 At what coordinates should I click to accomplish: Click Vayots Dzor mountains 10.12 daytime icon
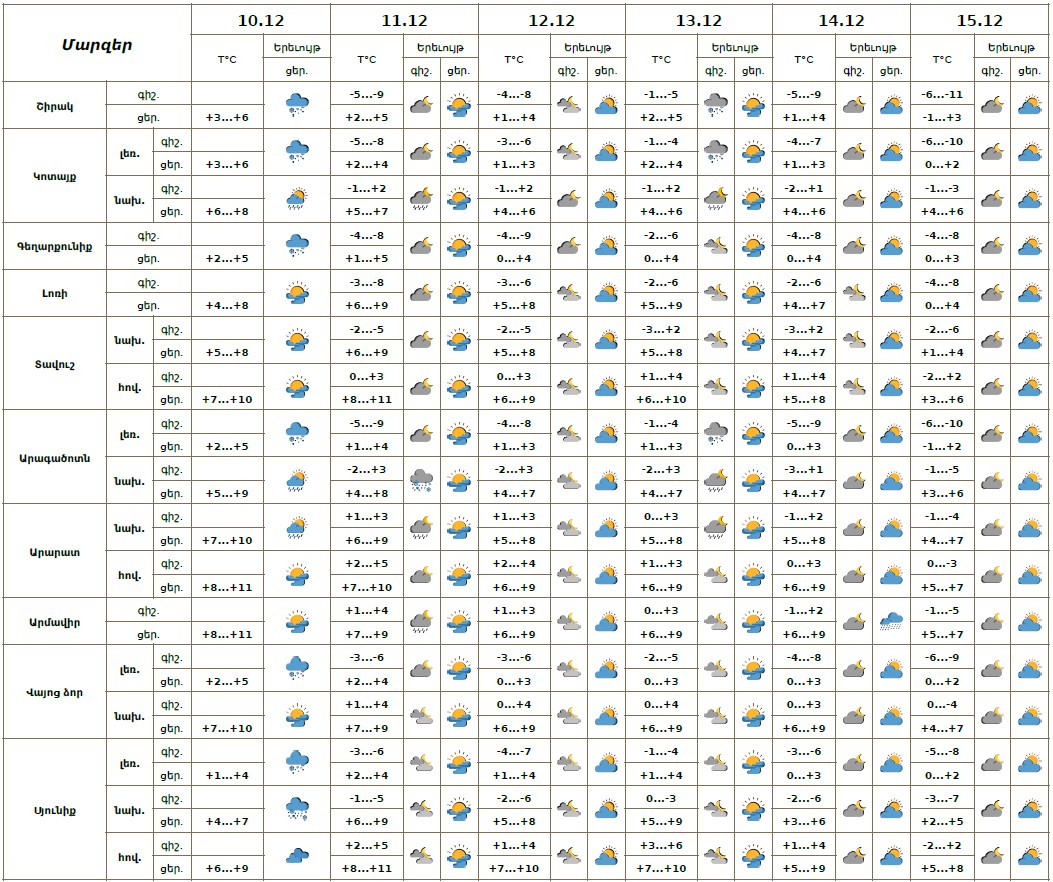click(x=297, y=668)
